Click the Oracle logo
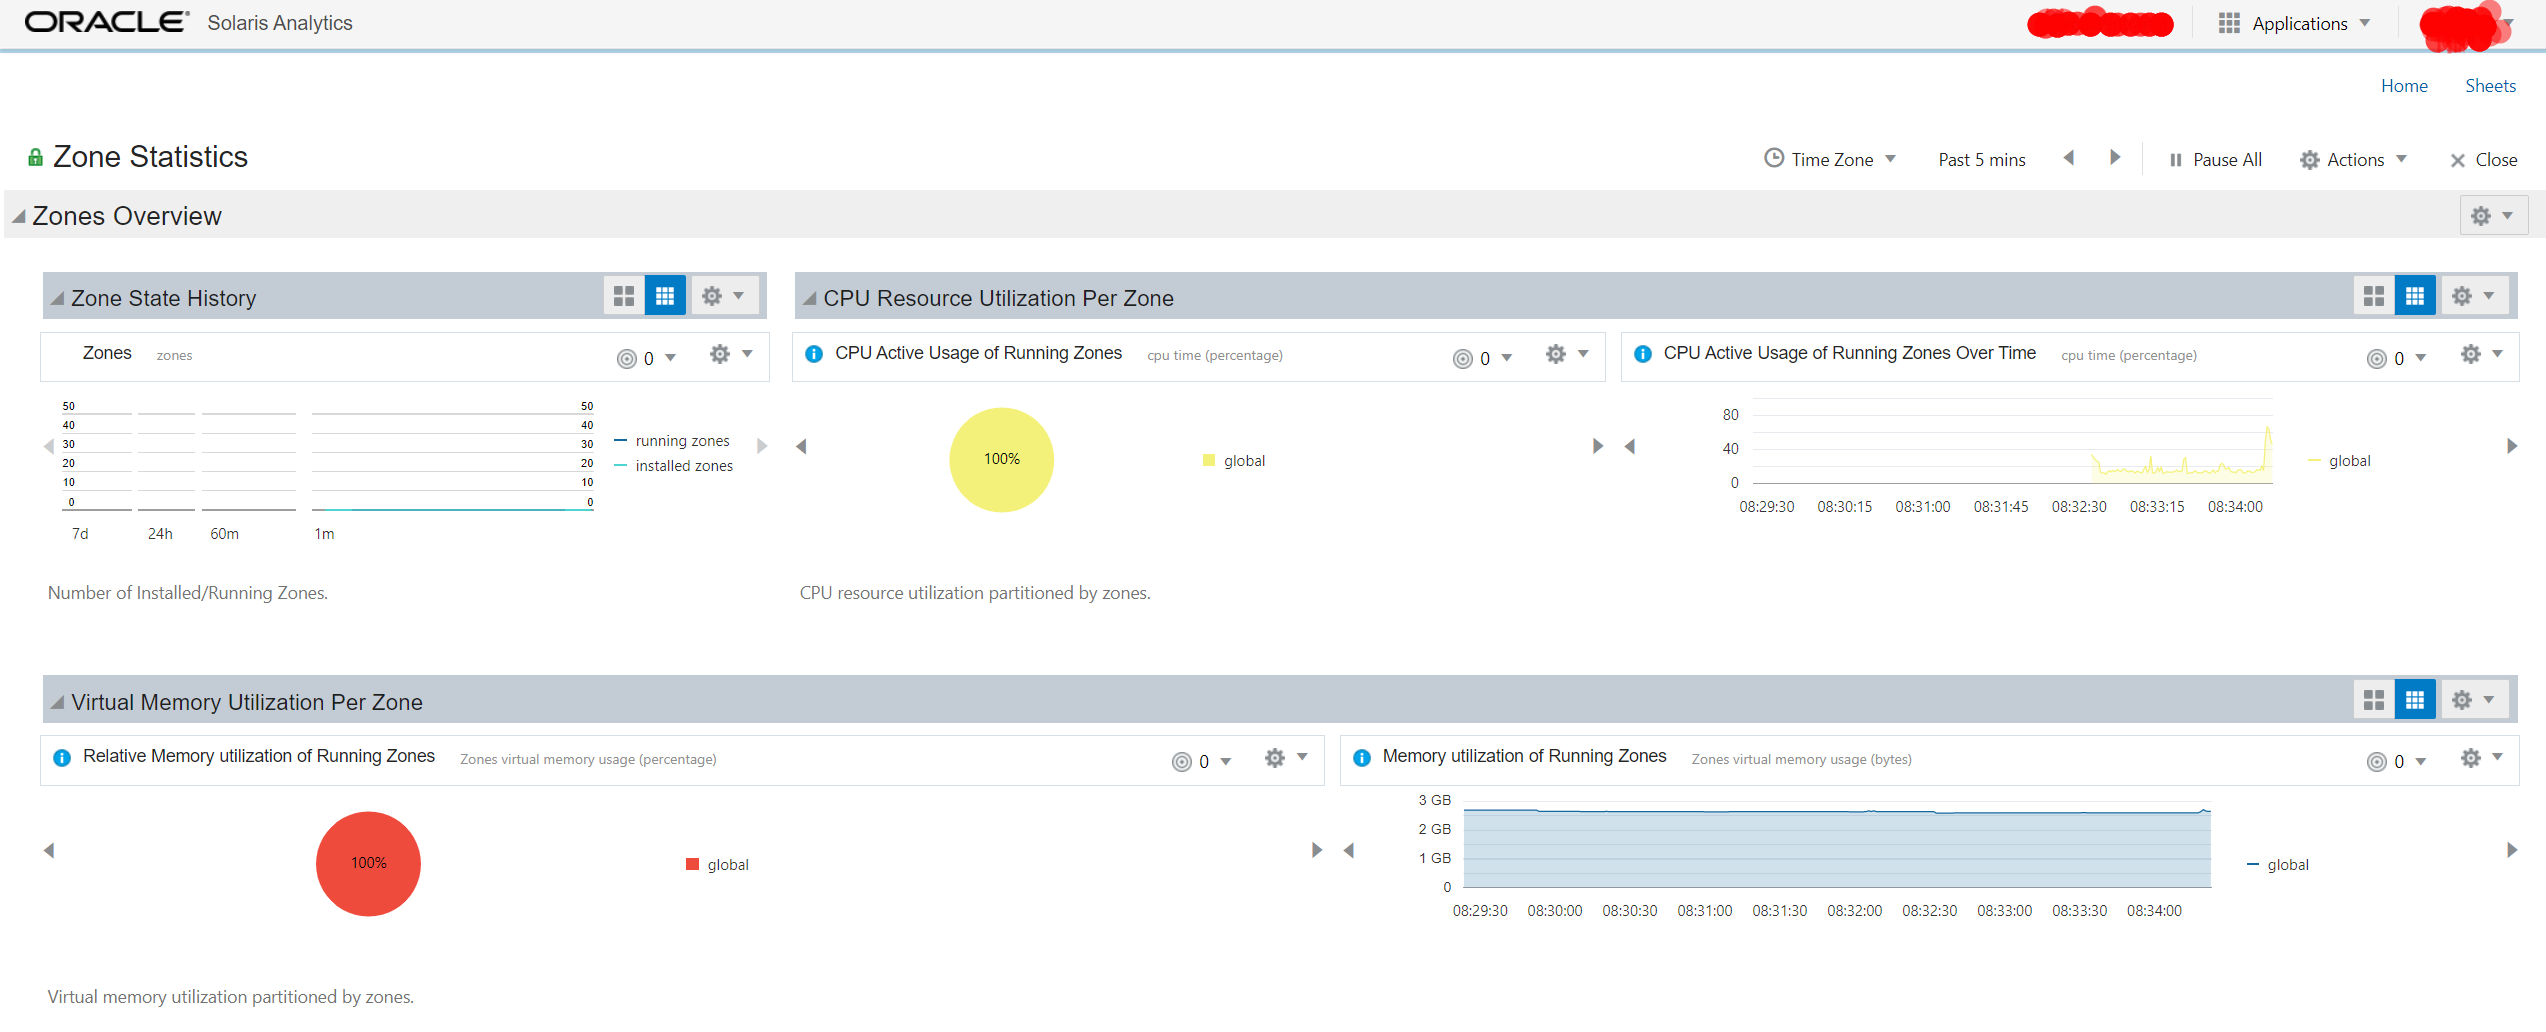Image resolution: width=2546 pixels, height=1032 pixels. pyautogui.click(x=107, y=22)
